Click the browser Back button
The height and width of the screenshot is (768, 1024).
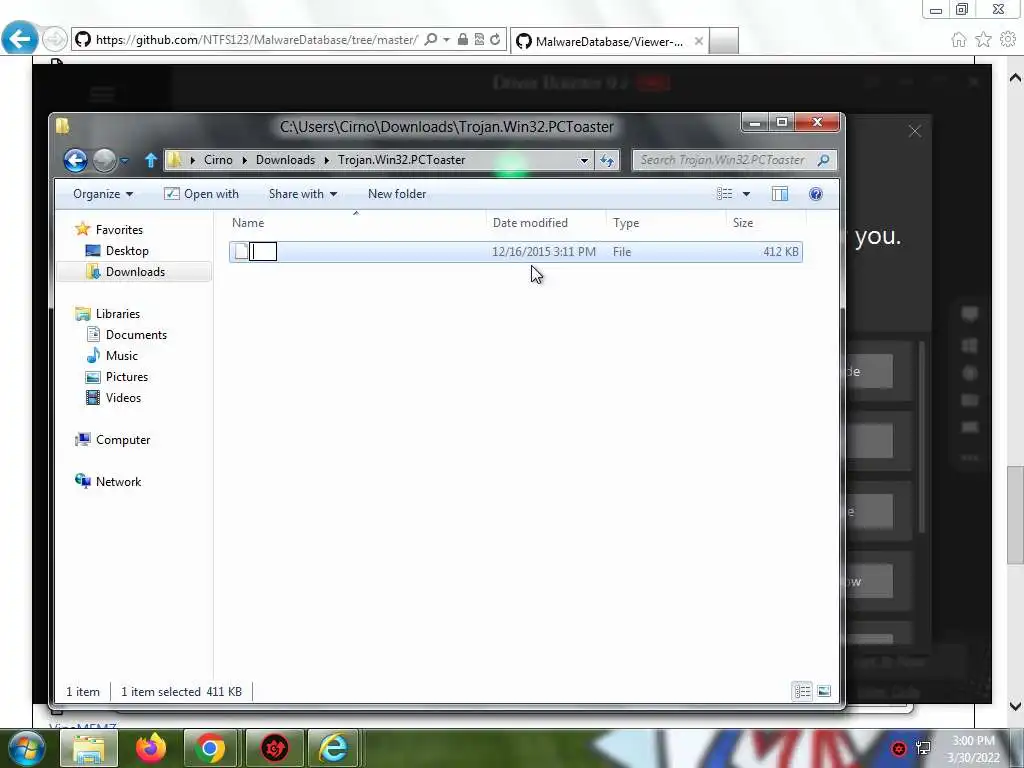coord(20,39)
